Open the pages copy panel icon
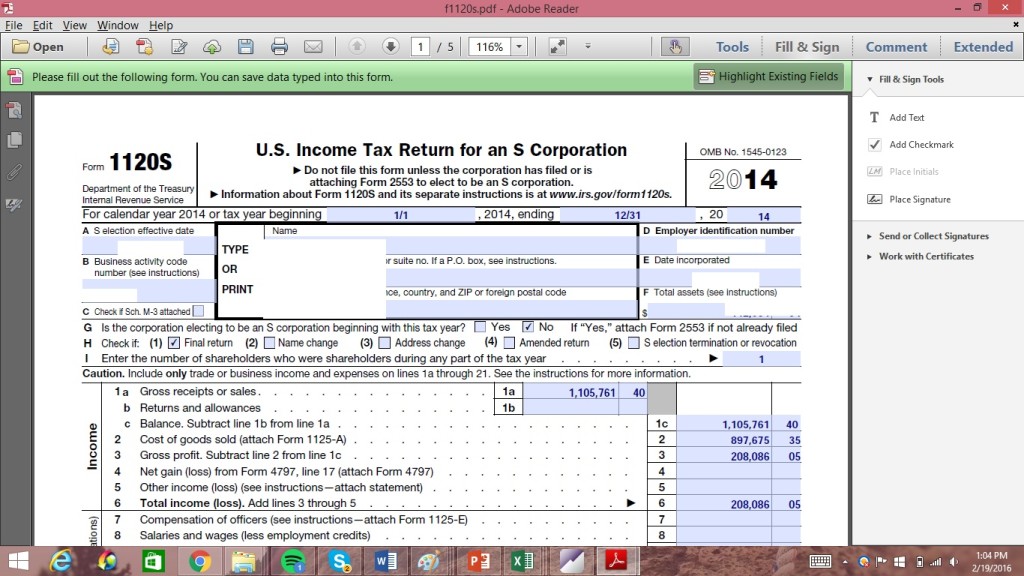Image resolution: width=1024 pixels, height=576 pixels. 14,140
